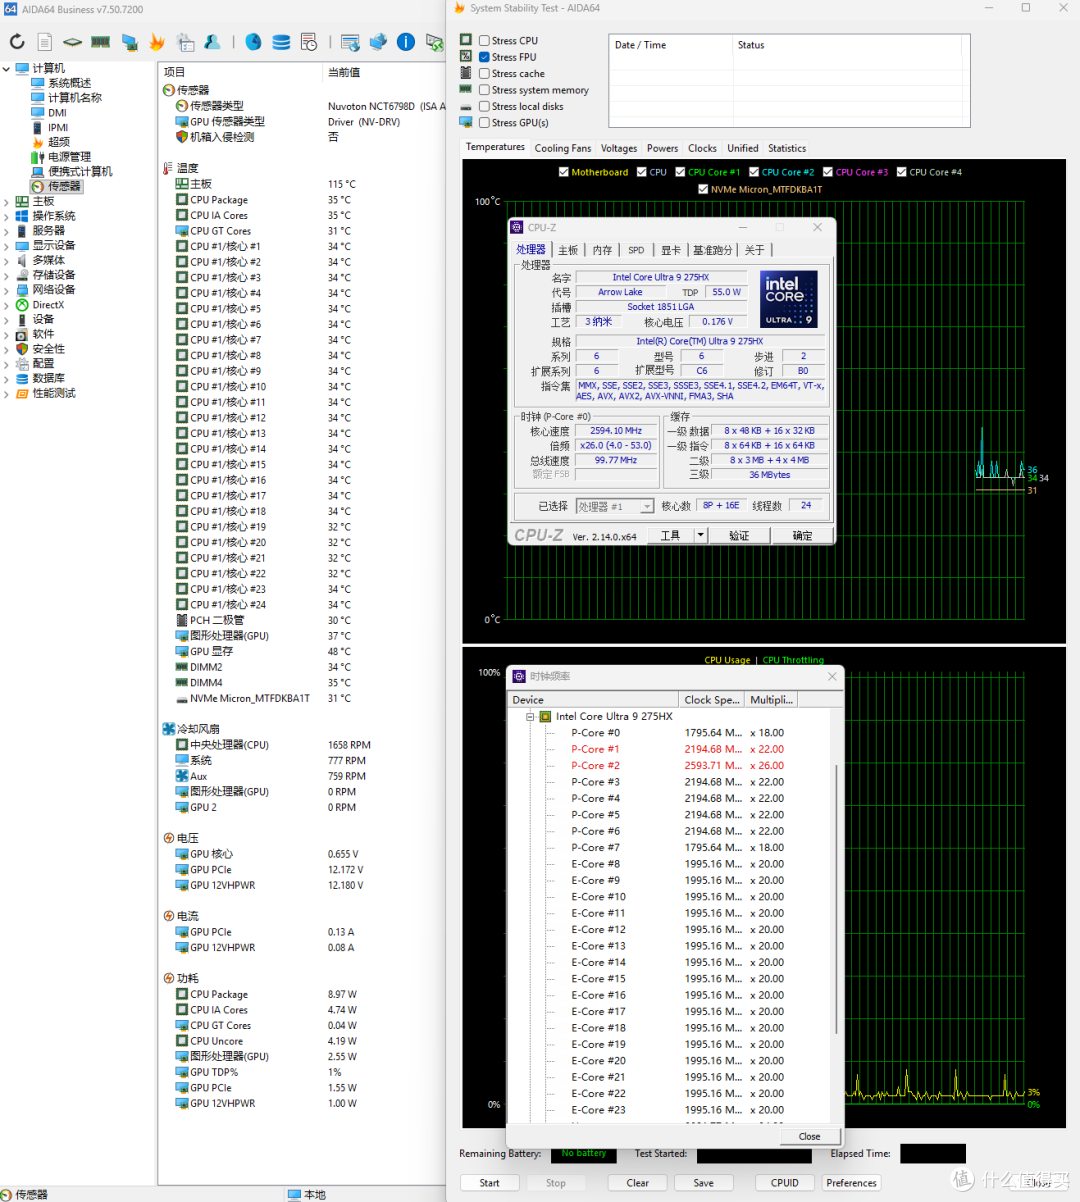Select 传感器 in the sidebar tree
The image size is (1080, 1202).
(x=64, y=187)
